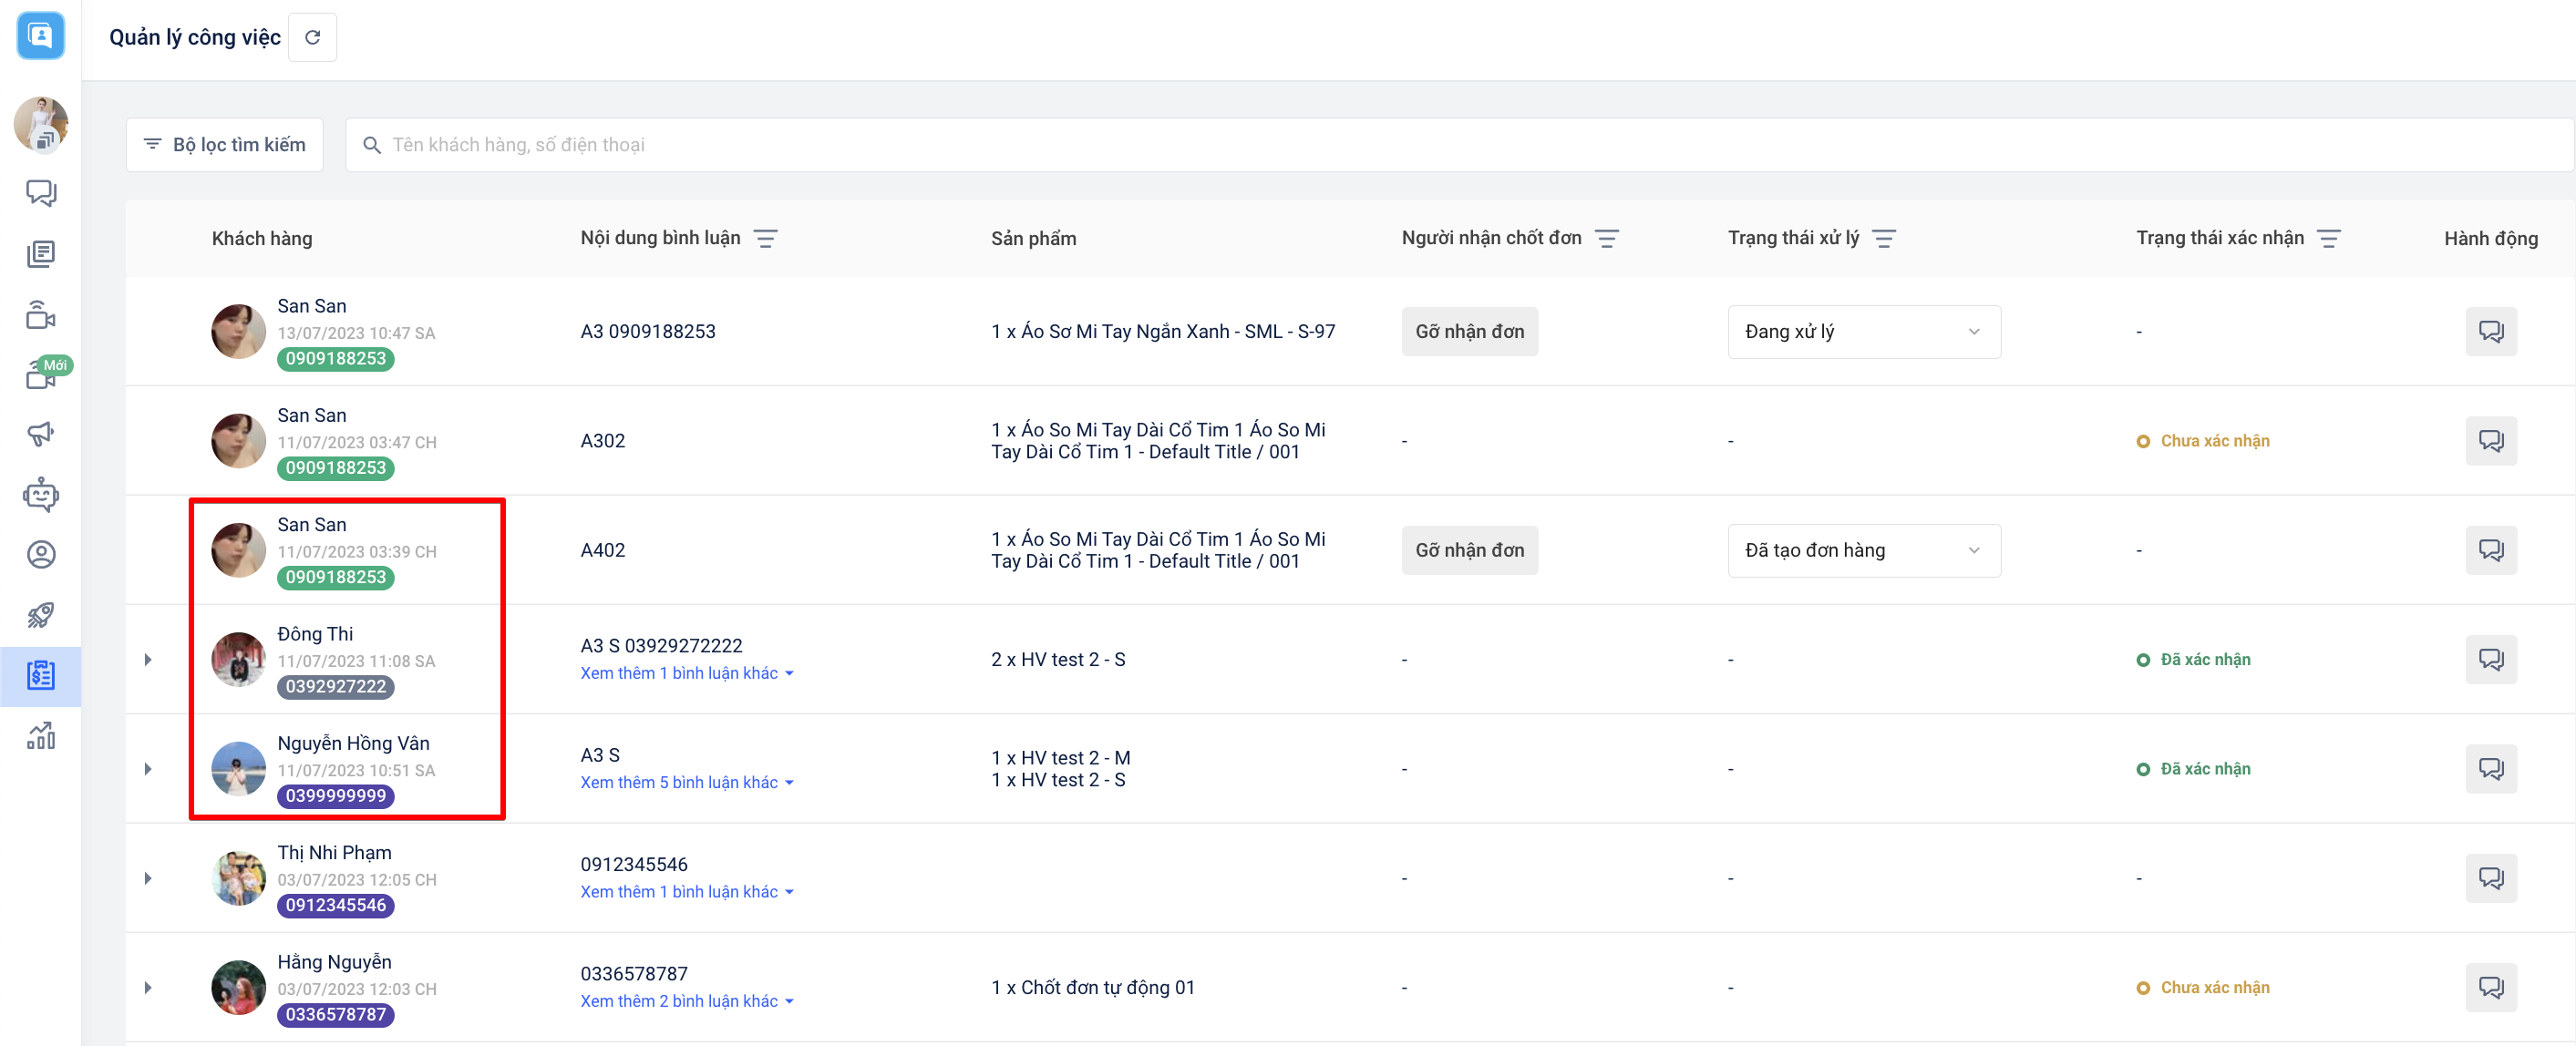Image resolution: width=2576 pixels, height=1046 pixels.
Task: Open the customer profile sidebar icon
Action: point(41,554)
